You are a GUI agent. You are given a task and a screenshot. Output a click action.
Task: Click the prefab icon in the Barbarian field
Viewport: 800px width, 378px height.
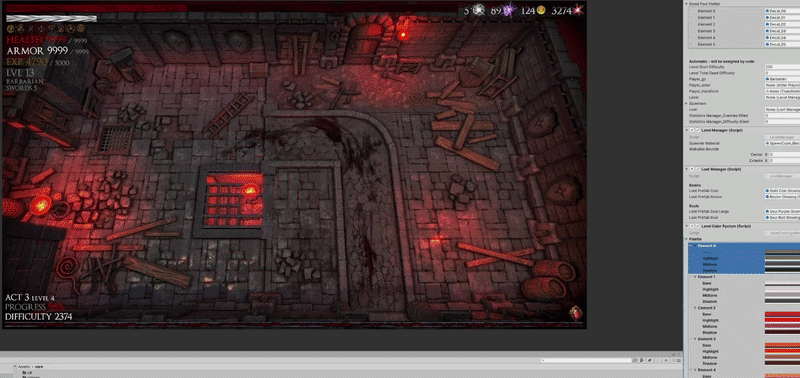768,79
